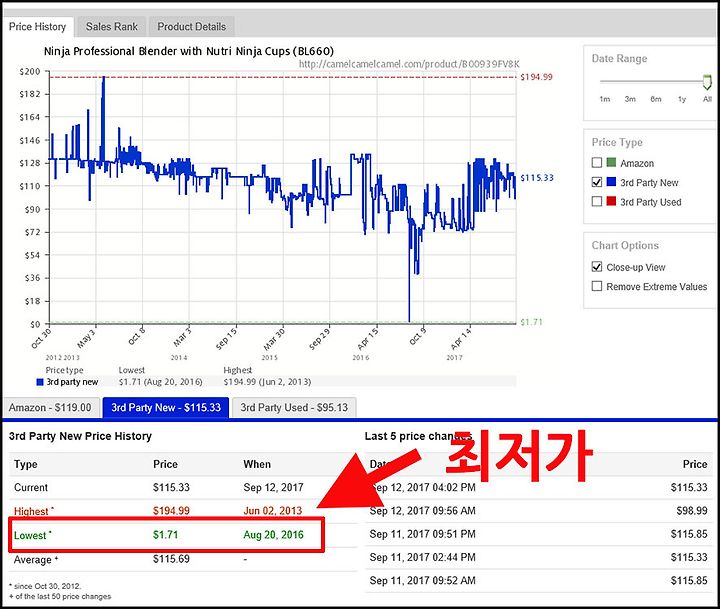This screenshot has height=609, width=720.
Task: Check Remove Extreme Values option
Action: click(x=596, y=286)
